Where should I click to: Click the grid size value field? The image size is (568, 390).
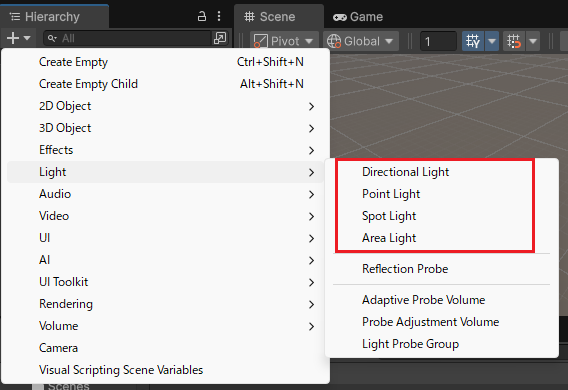pyautogui.click(x=438, y=41)
